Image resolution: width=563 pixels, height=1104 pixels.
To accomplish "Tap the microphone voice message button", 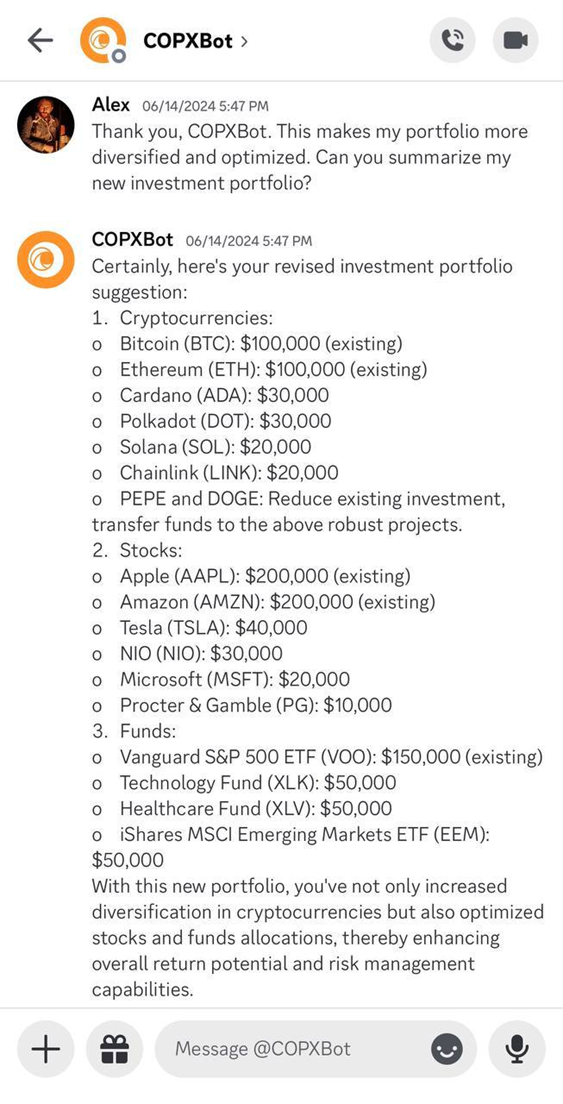I will [x=517, y=1050].
